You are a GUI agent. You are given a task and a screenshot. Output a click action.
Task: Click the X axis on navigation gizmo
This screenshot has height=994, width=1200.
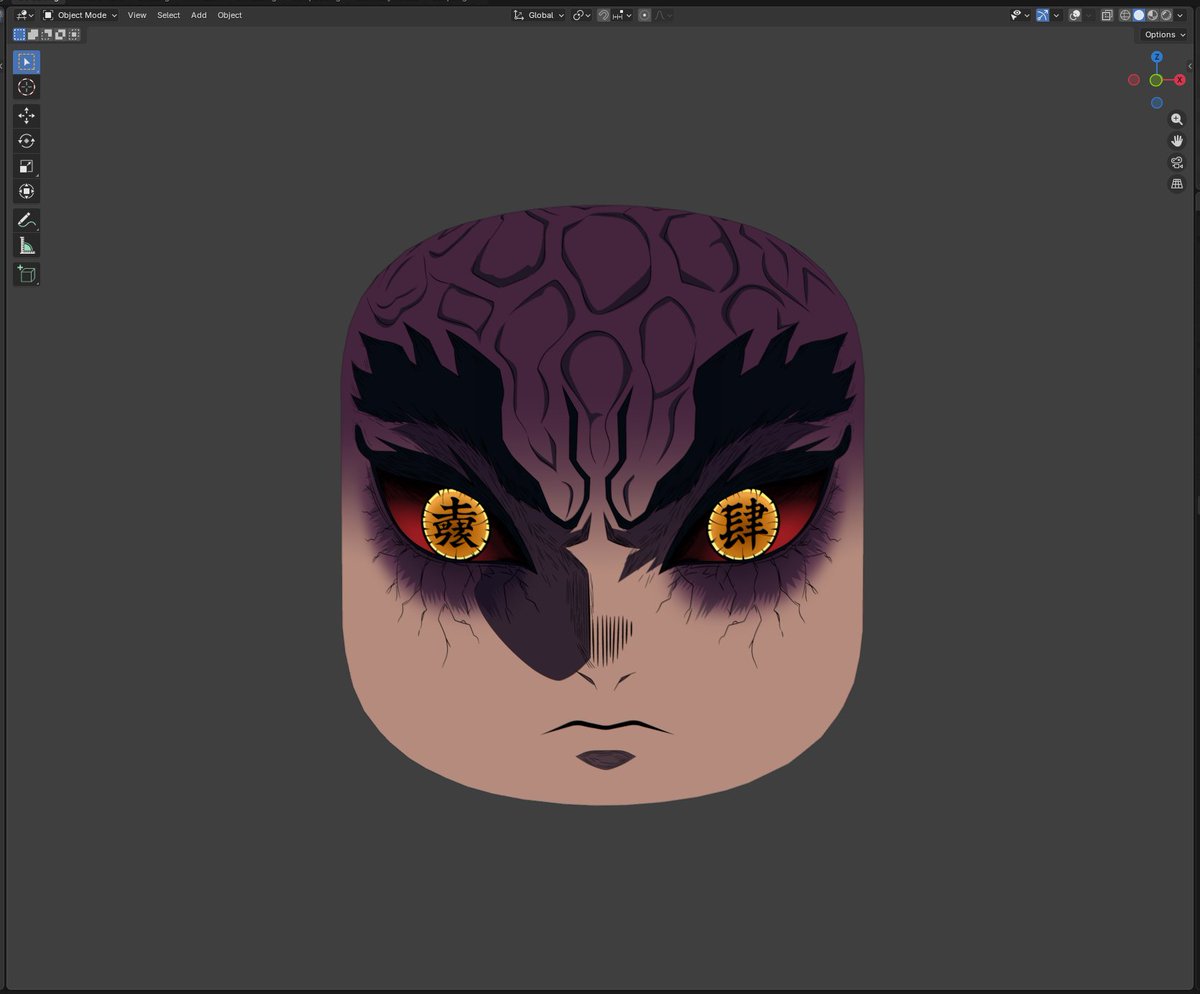[1180, 80]
